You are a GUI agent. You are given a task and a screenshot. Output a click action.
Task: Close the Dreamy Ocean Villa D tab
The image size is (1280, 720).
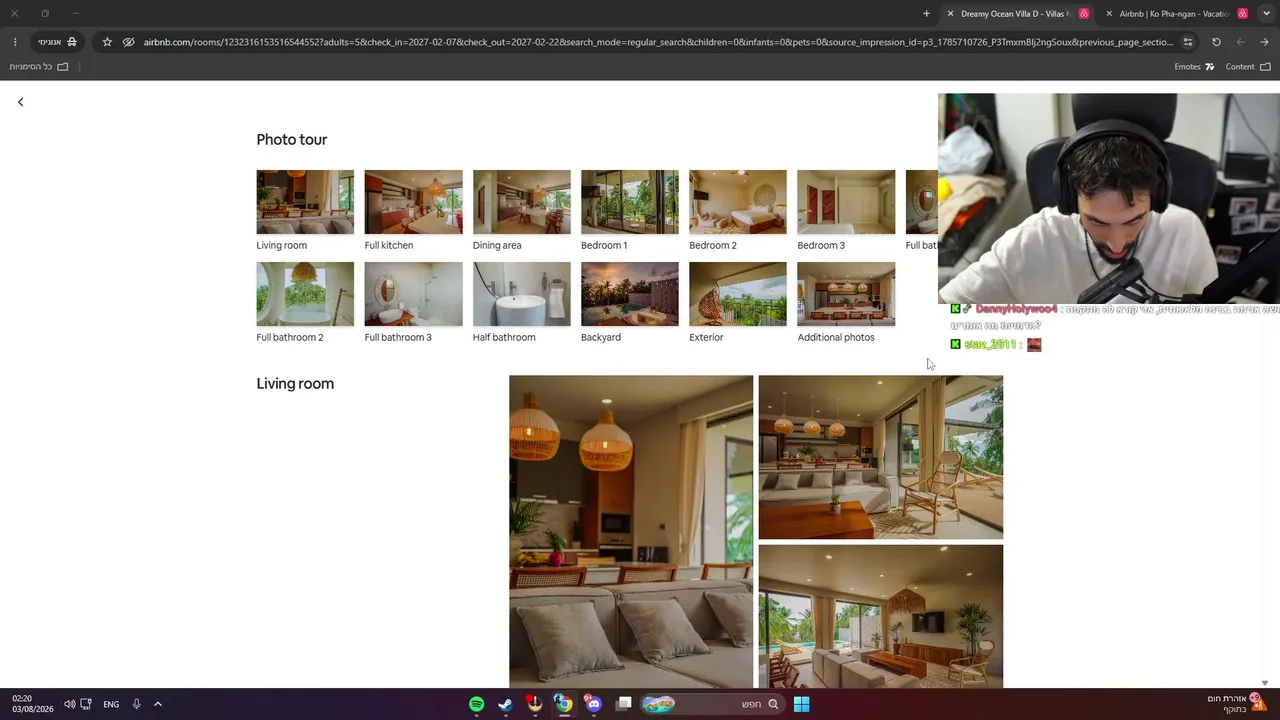pos(950,14)
